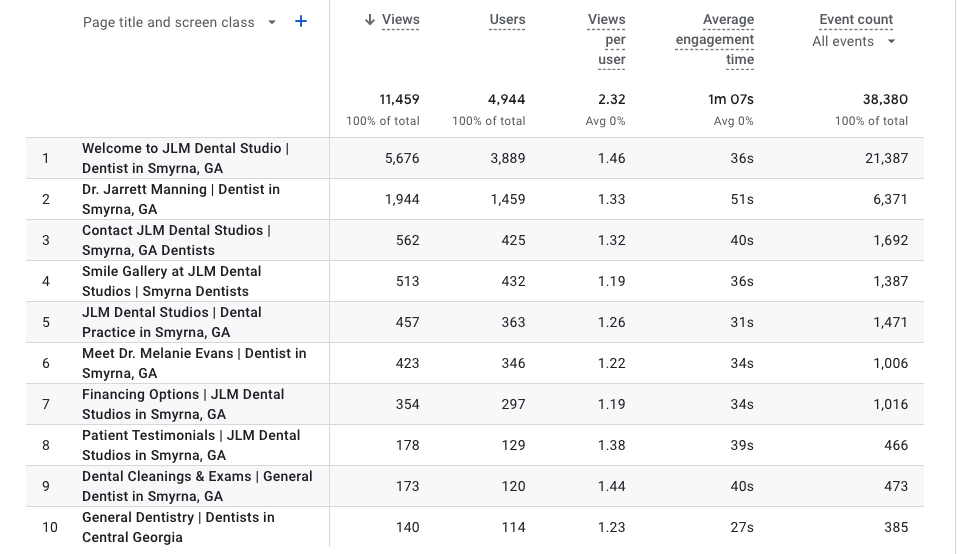Click total Users value 4,944

coord(507,99)
